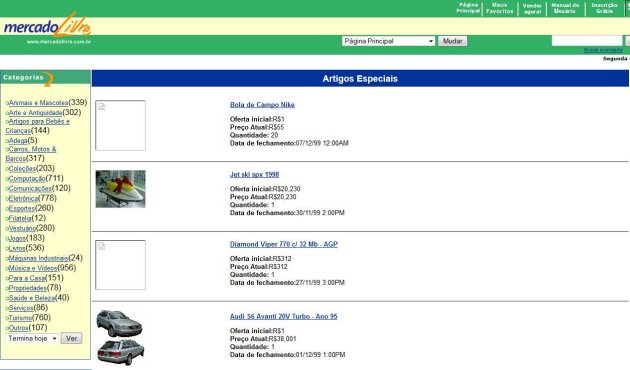The image size is (630, 370).
Task: Open the Livros category
Action: coord(17,249)
